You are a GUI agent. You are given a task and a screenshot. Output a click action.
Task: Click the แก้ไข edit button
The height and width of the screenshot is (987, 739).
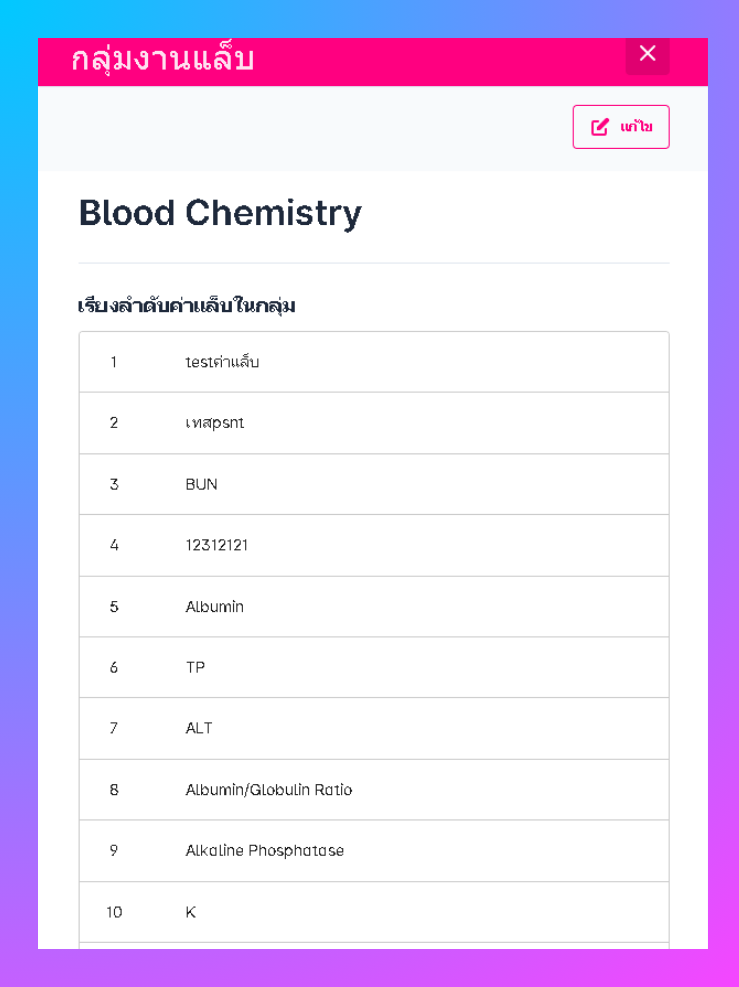tap(620, 127)
